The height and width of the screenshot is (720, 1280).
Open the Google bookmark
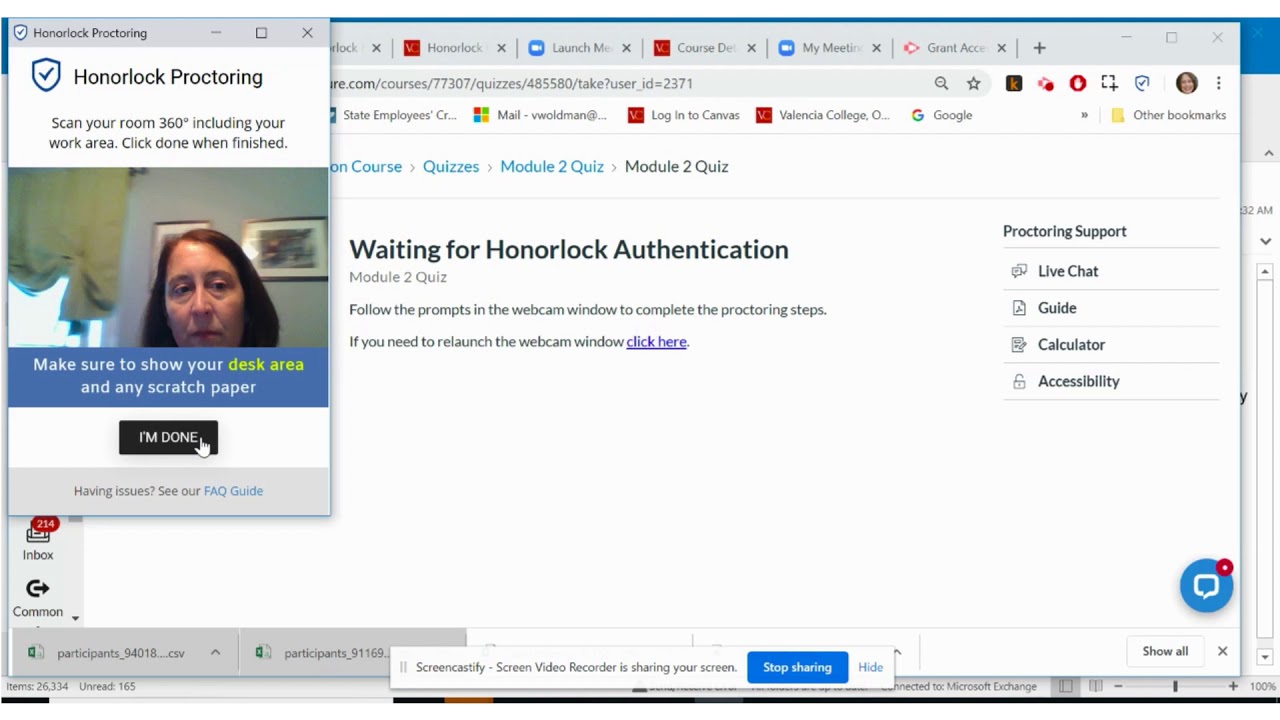coord(942,115)
